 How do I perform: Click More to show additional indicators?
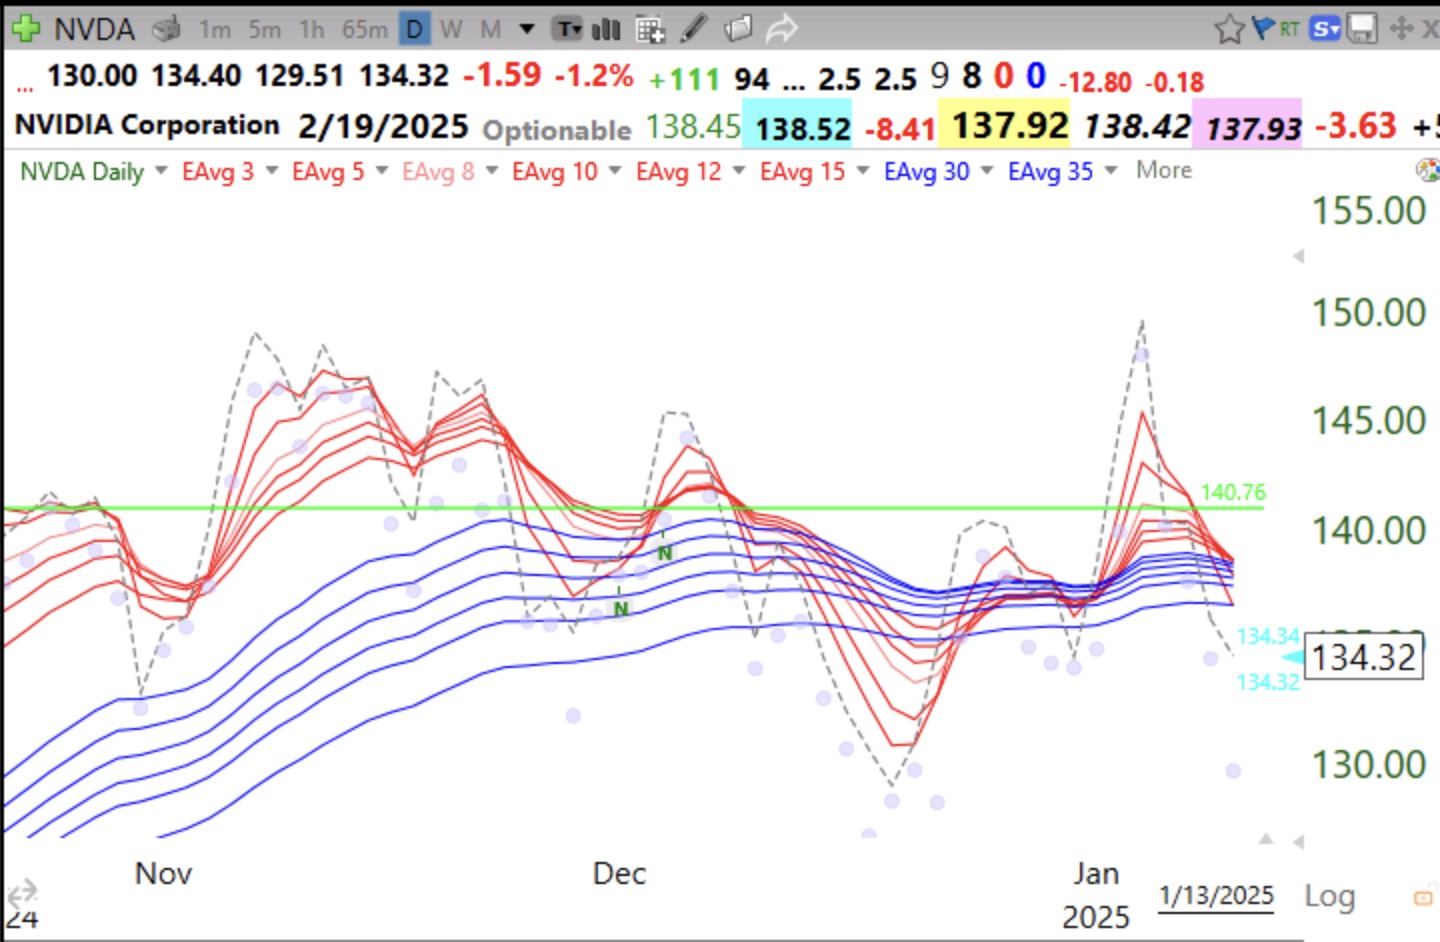(x=1164, y=170)
